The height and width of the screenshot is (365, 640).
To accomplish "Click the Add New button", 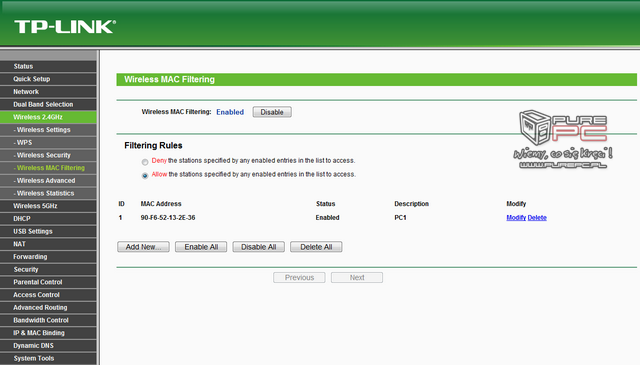I will point(143,247).
